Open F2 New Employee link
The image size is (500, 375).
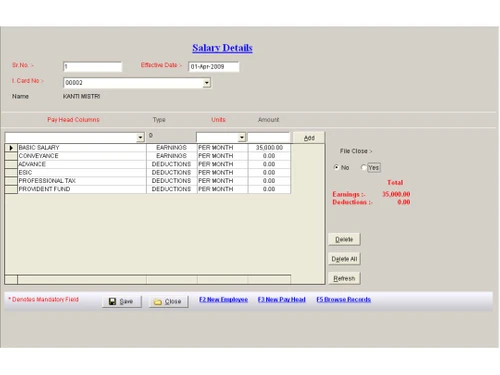point(223,299)
